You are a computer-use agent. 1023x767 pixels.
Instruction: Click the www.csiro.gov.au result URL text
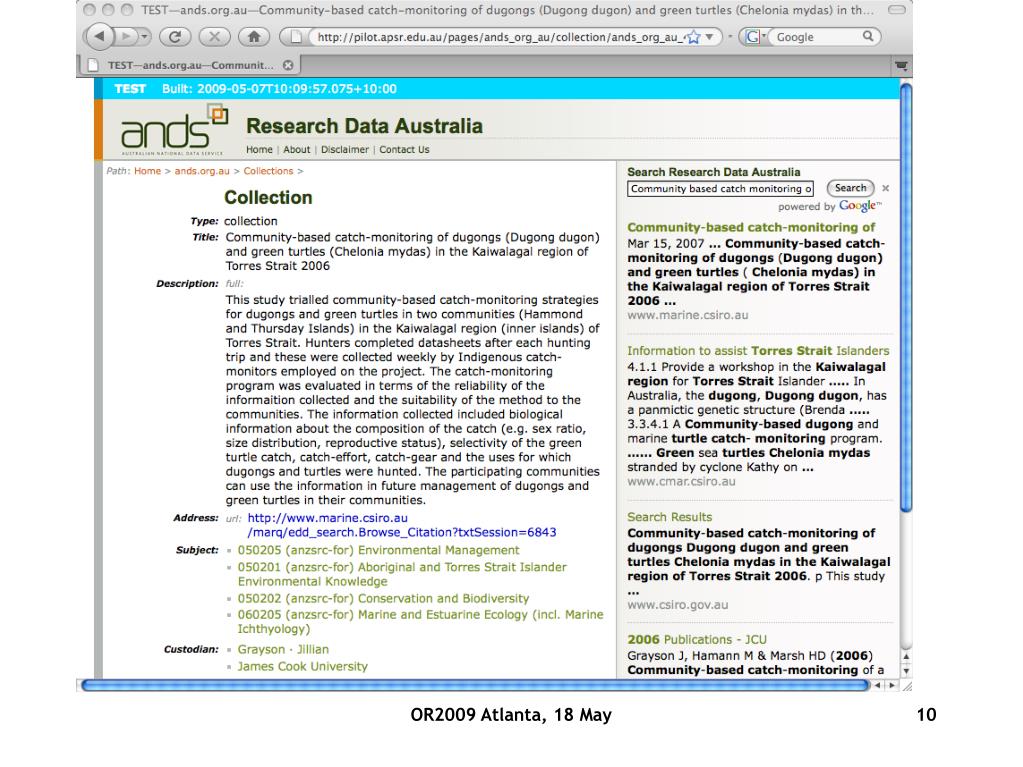click(x=677, y=605)
